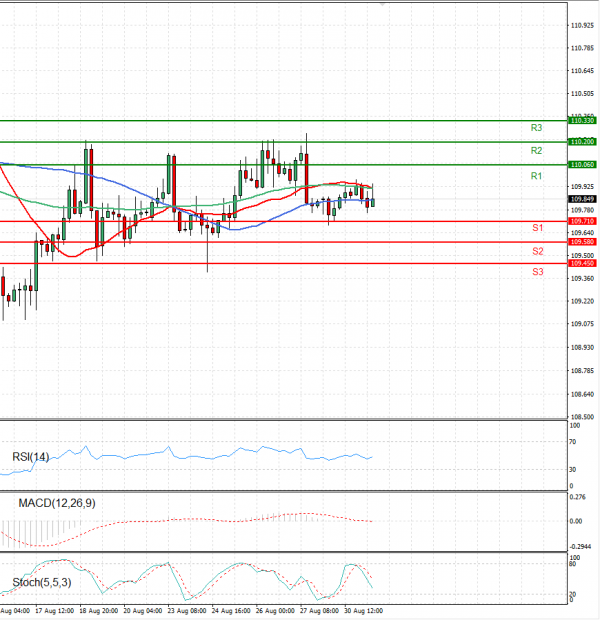Click the R2 resistance label

(x=536, y=151)
